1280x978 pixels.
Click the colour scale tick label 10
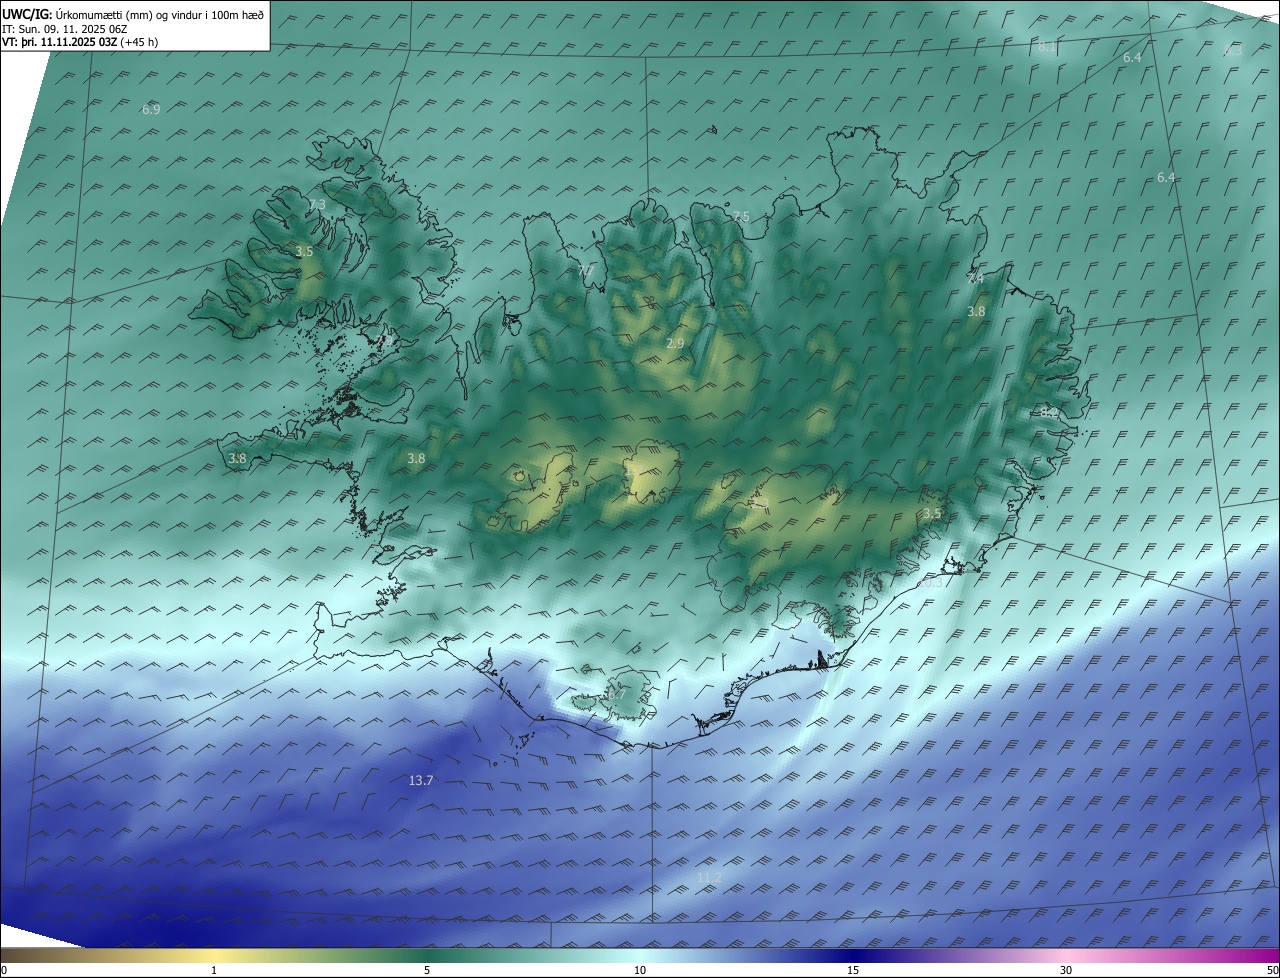click(x=640, y=970)
